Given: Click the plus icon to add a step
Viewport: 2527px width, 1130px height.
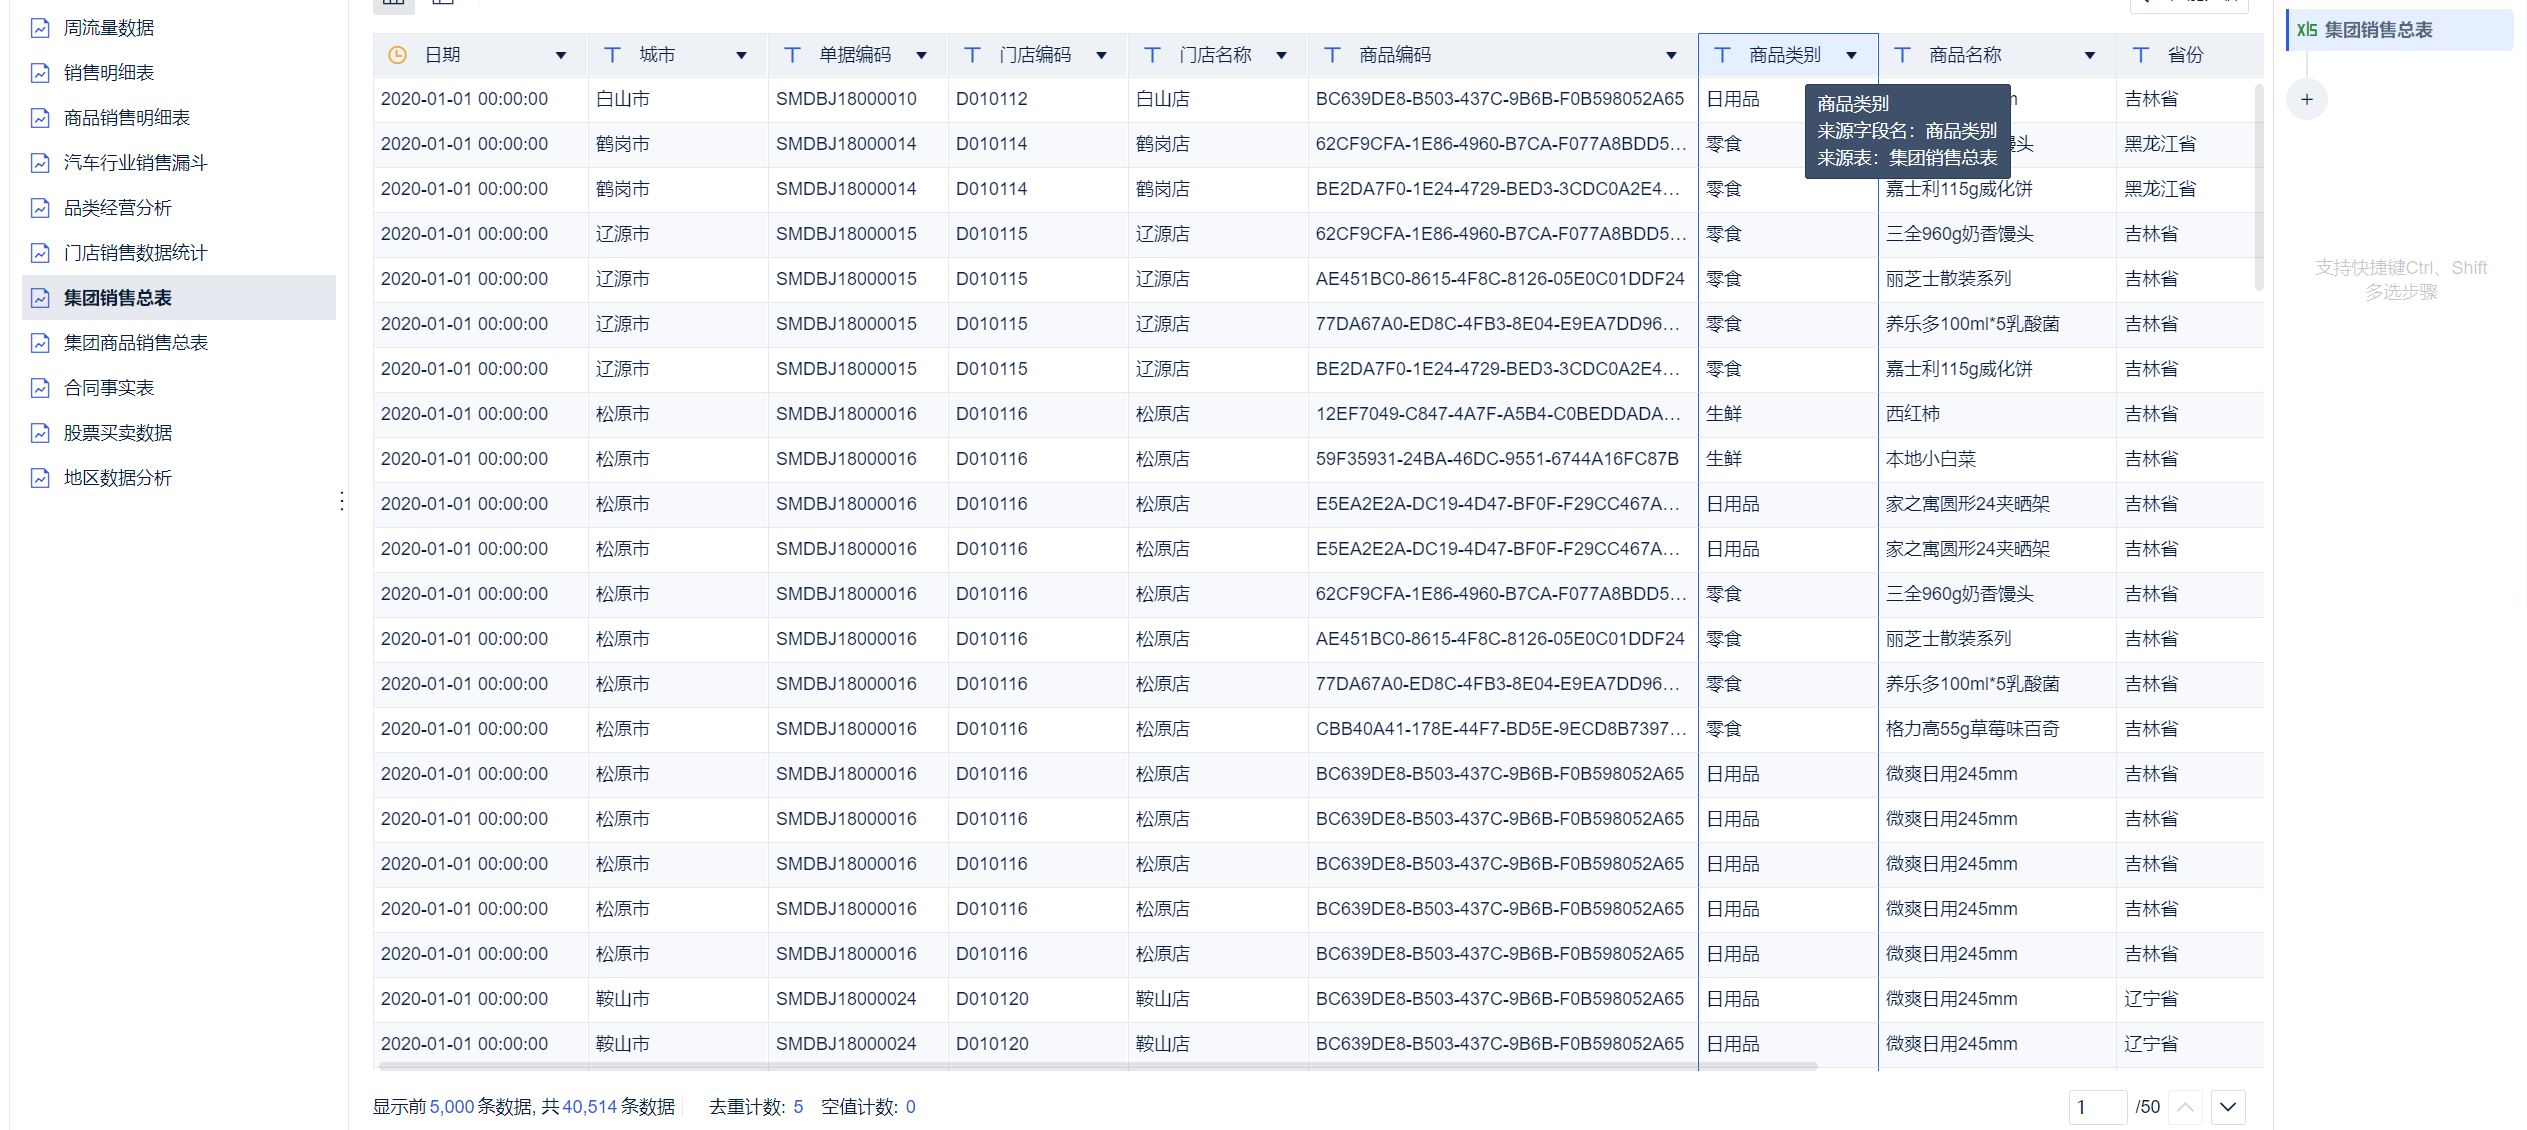Looking at the screenshot, I should (x=2306, y=99).
